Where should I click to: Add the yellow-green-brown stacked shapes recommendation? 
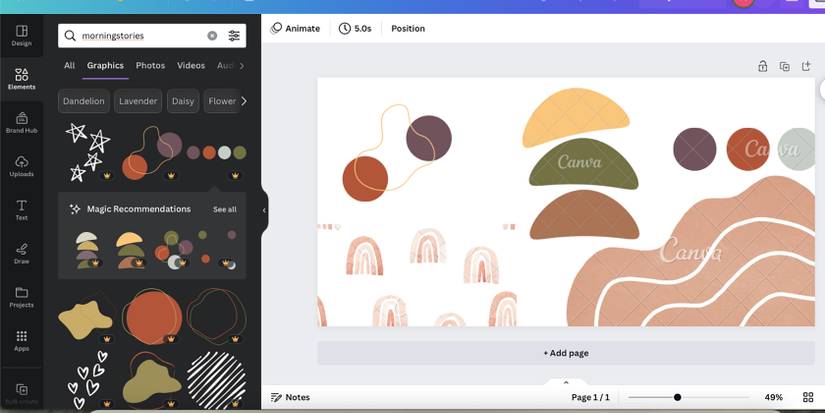tap(130, 250)
